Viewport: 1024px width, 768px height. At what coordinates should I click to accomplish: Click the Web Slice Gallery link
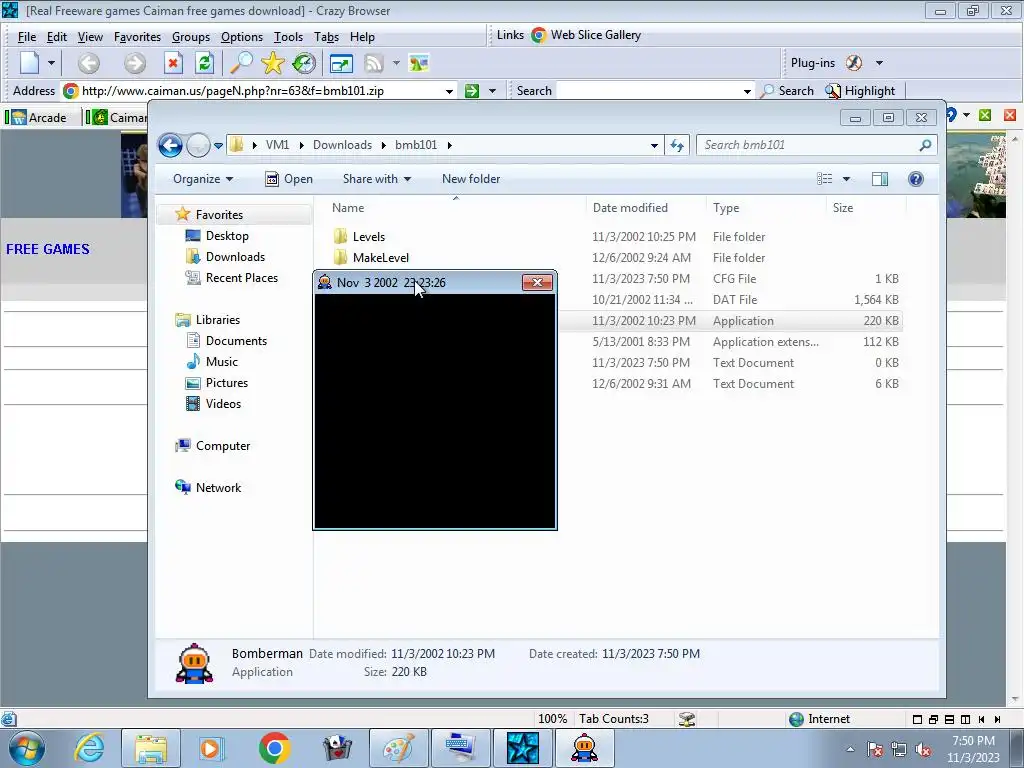click(586, 35)
